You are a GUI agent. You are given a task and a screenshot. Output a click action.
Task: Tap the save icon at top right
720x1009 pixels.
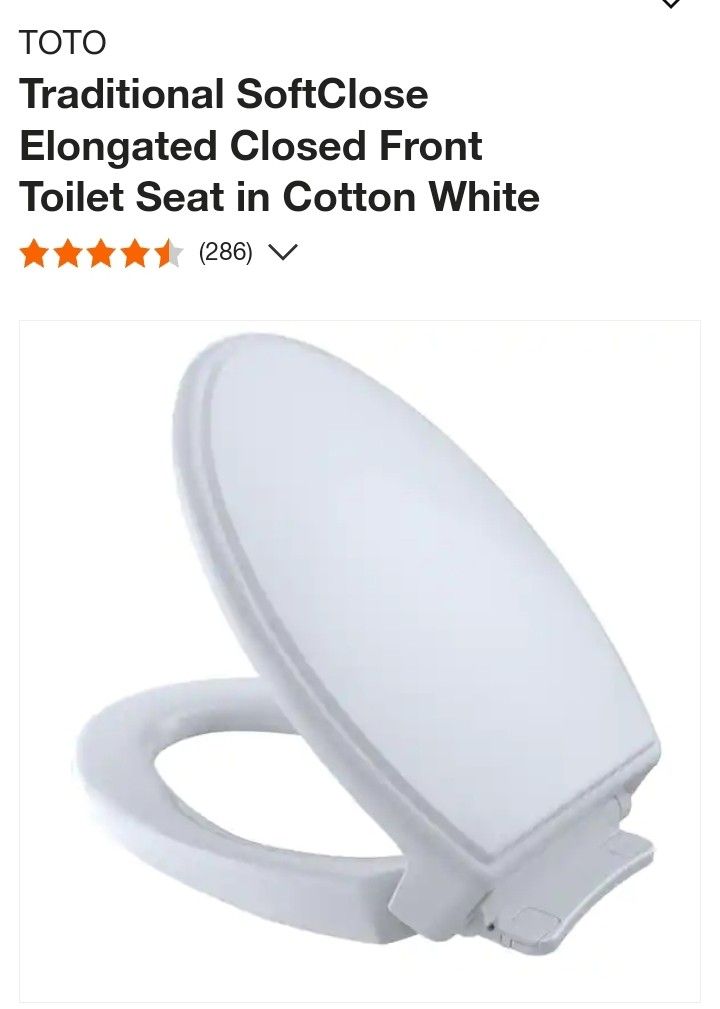(671, 4)
